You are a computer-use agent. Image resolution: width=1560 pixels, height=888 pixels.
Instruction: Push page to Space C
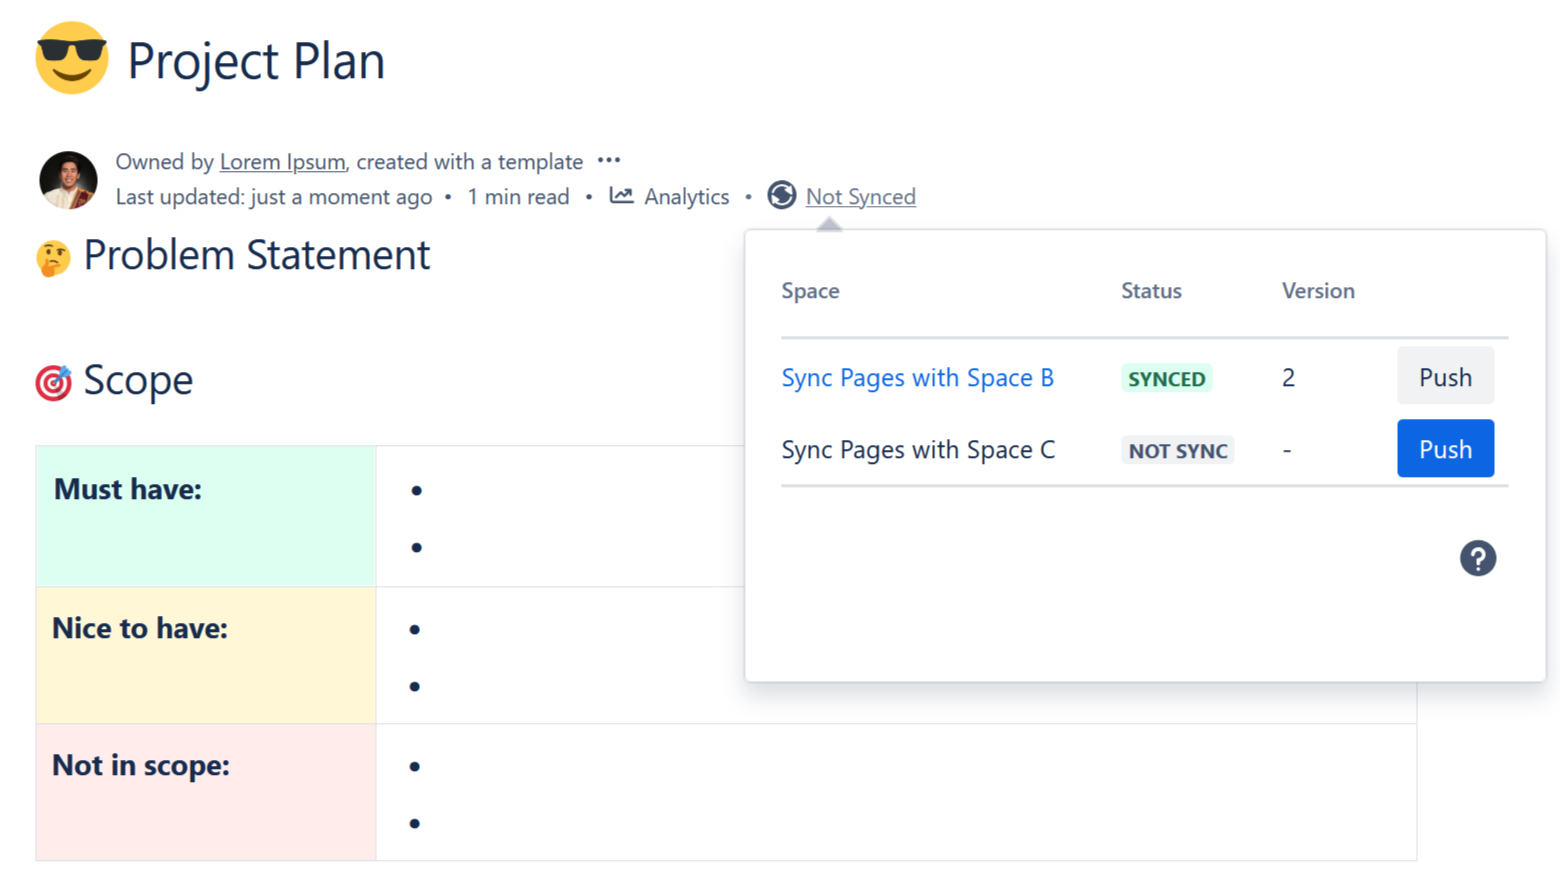[x=1445, y=449]
